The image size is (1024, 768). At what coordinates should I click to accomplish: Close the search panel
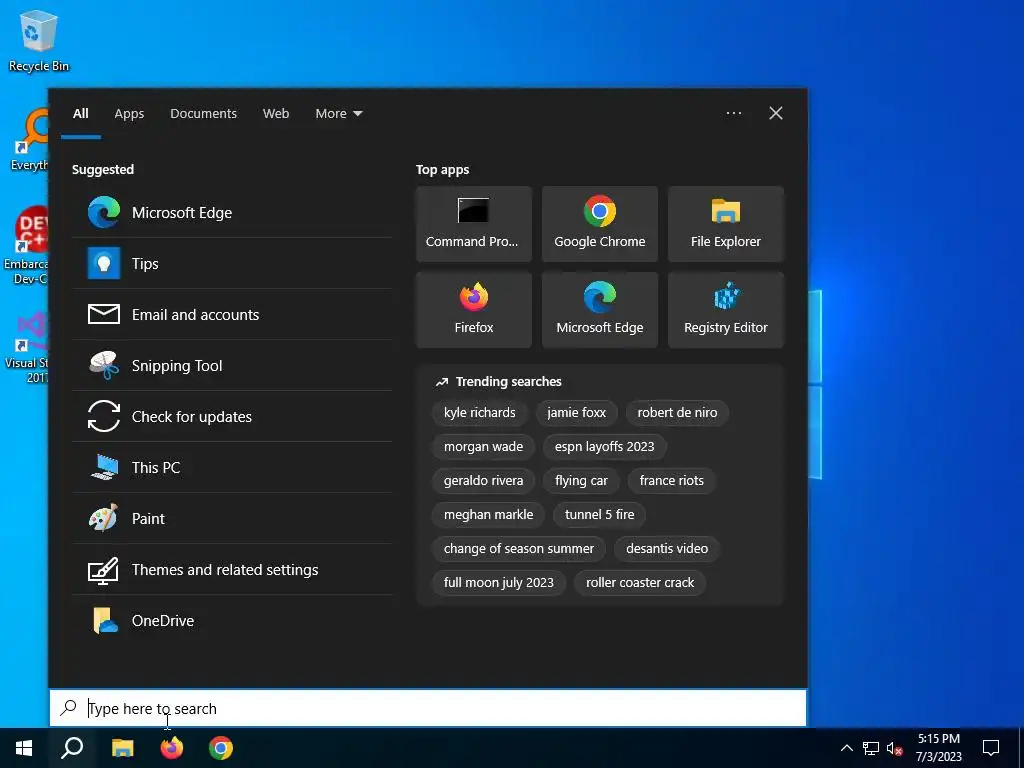click(776, 113)
